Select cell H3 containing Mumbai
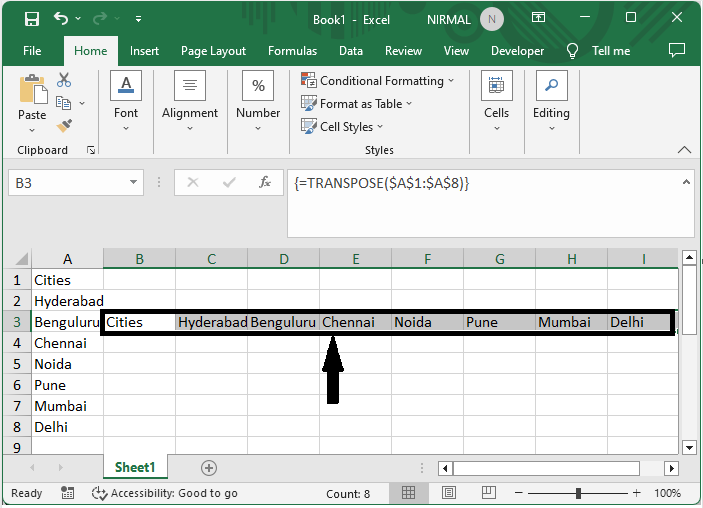The height and width of the screenshot is (508, 703). (572, 322)
